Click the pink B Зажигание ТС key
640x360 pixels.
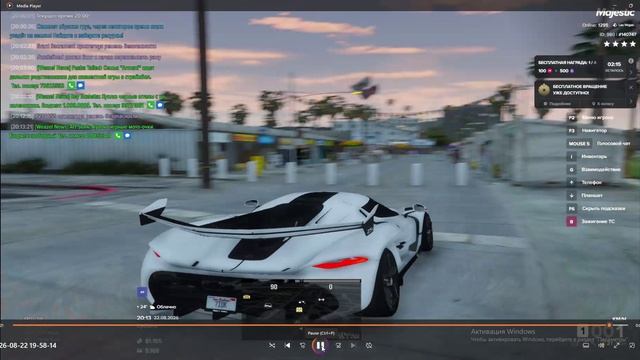(x=571, y=222)
